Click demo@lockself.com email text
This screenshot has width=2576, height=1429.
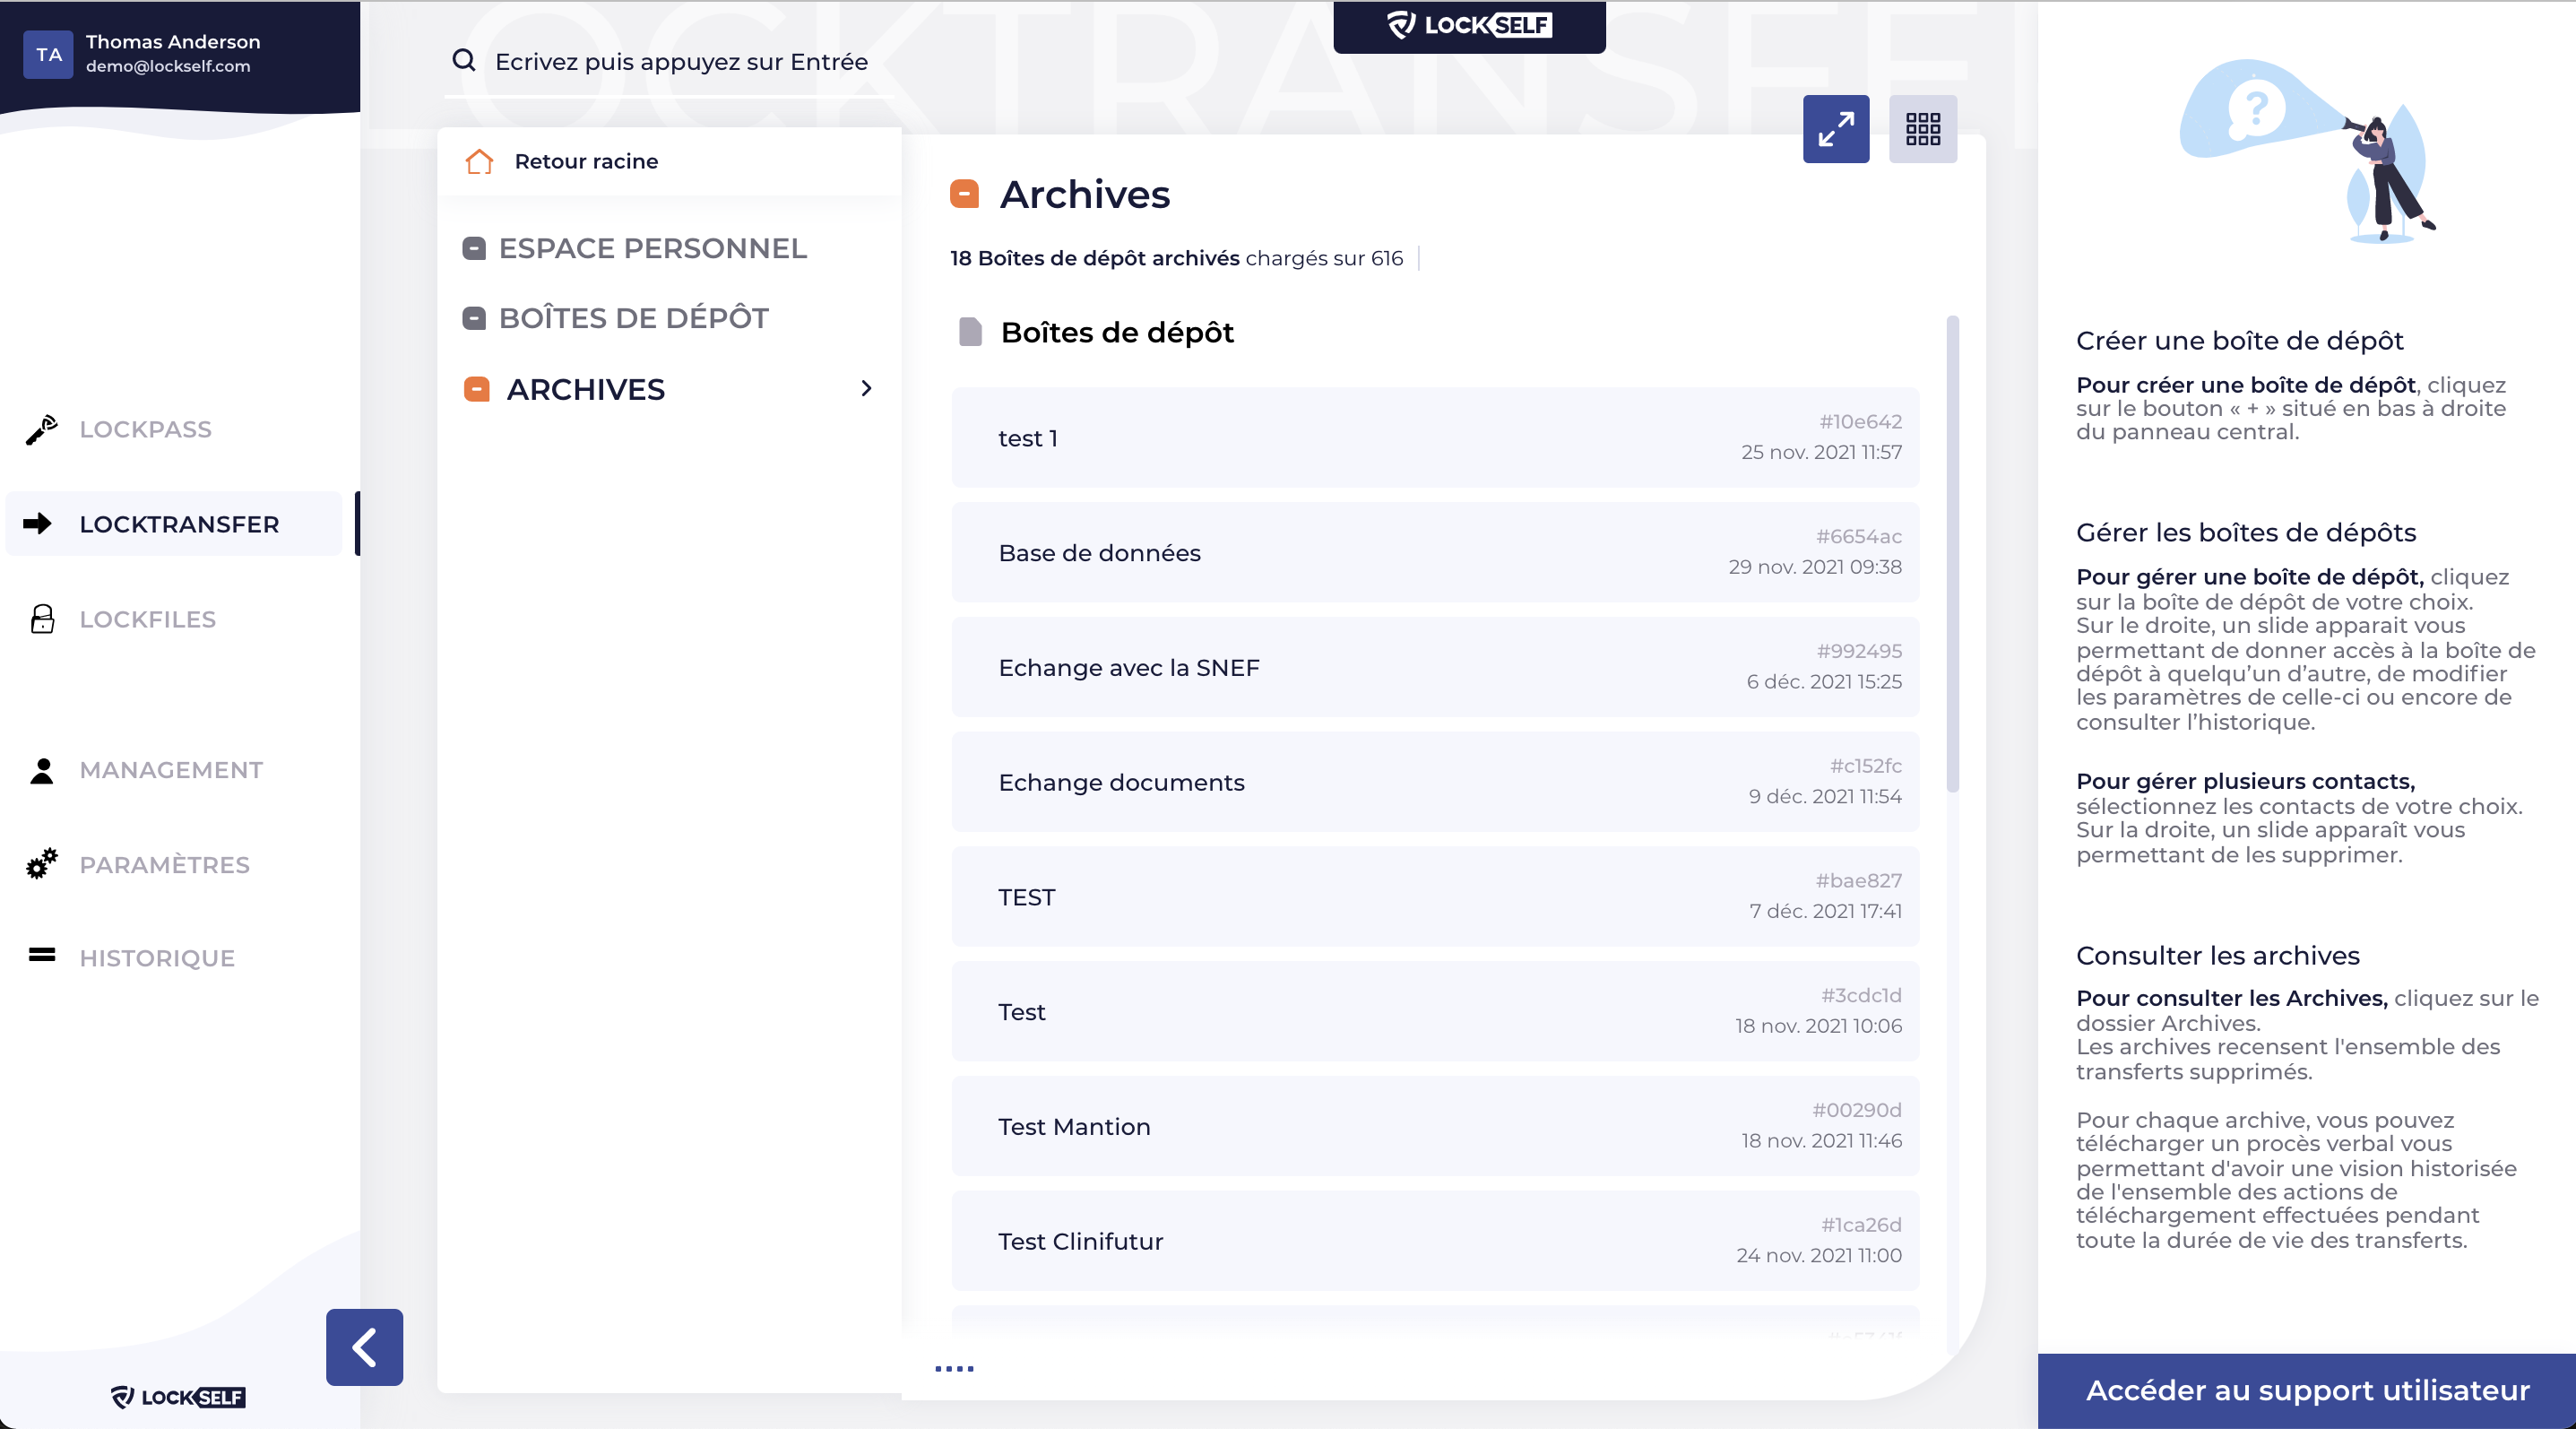[168, 66]
